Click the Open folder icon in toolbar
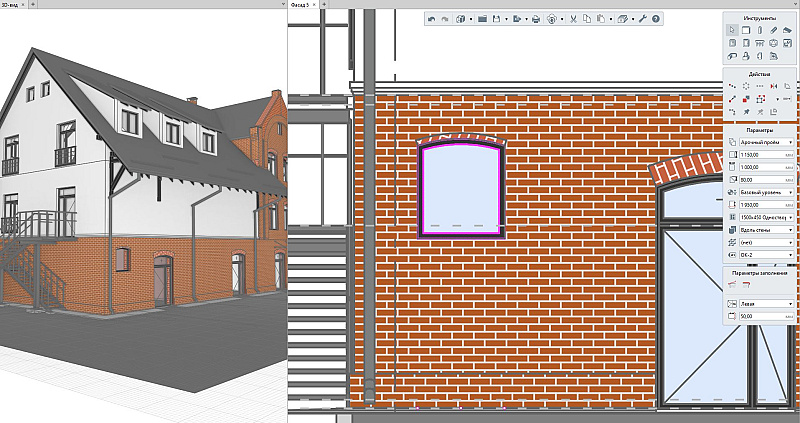This screenshot has height=423, width=800. 481,19
